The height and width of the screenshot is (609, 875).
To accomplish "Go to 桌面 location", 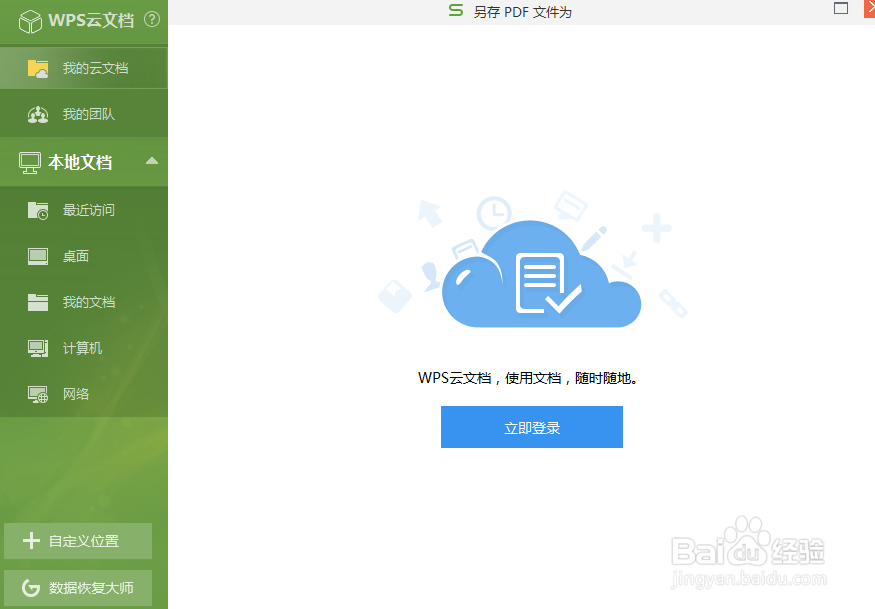I will coord(84,256).
